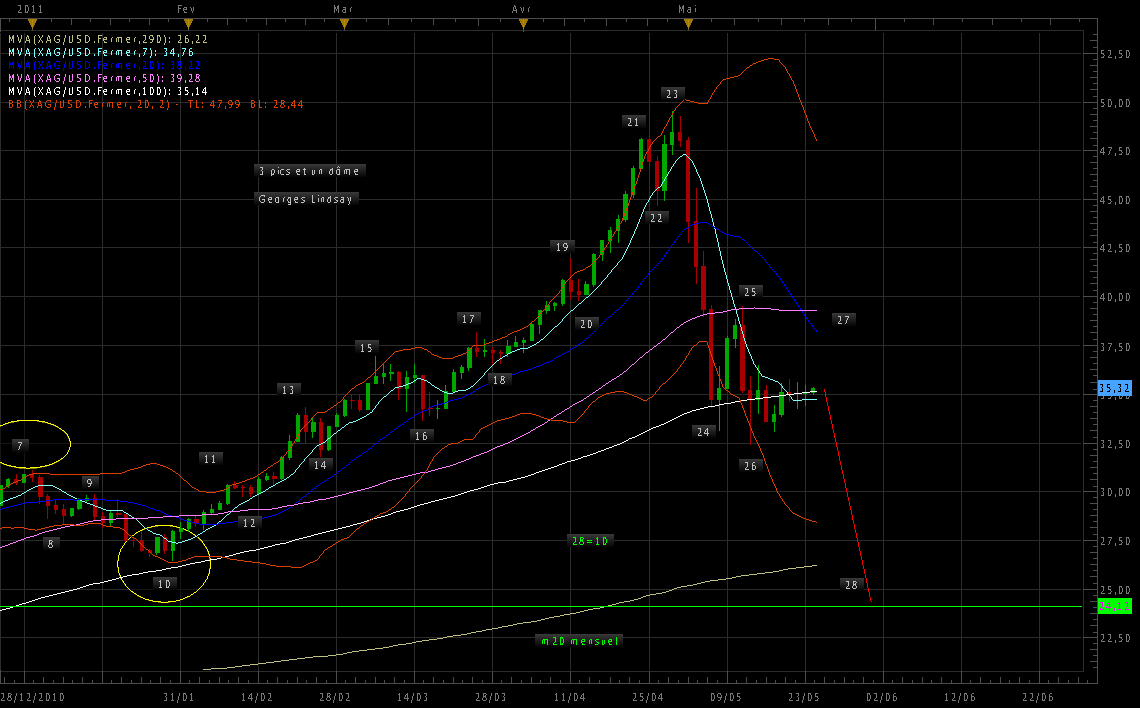Select the Avr month triangle marker

[x=522, y=23]
